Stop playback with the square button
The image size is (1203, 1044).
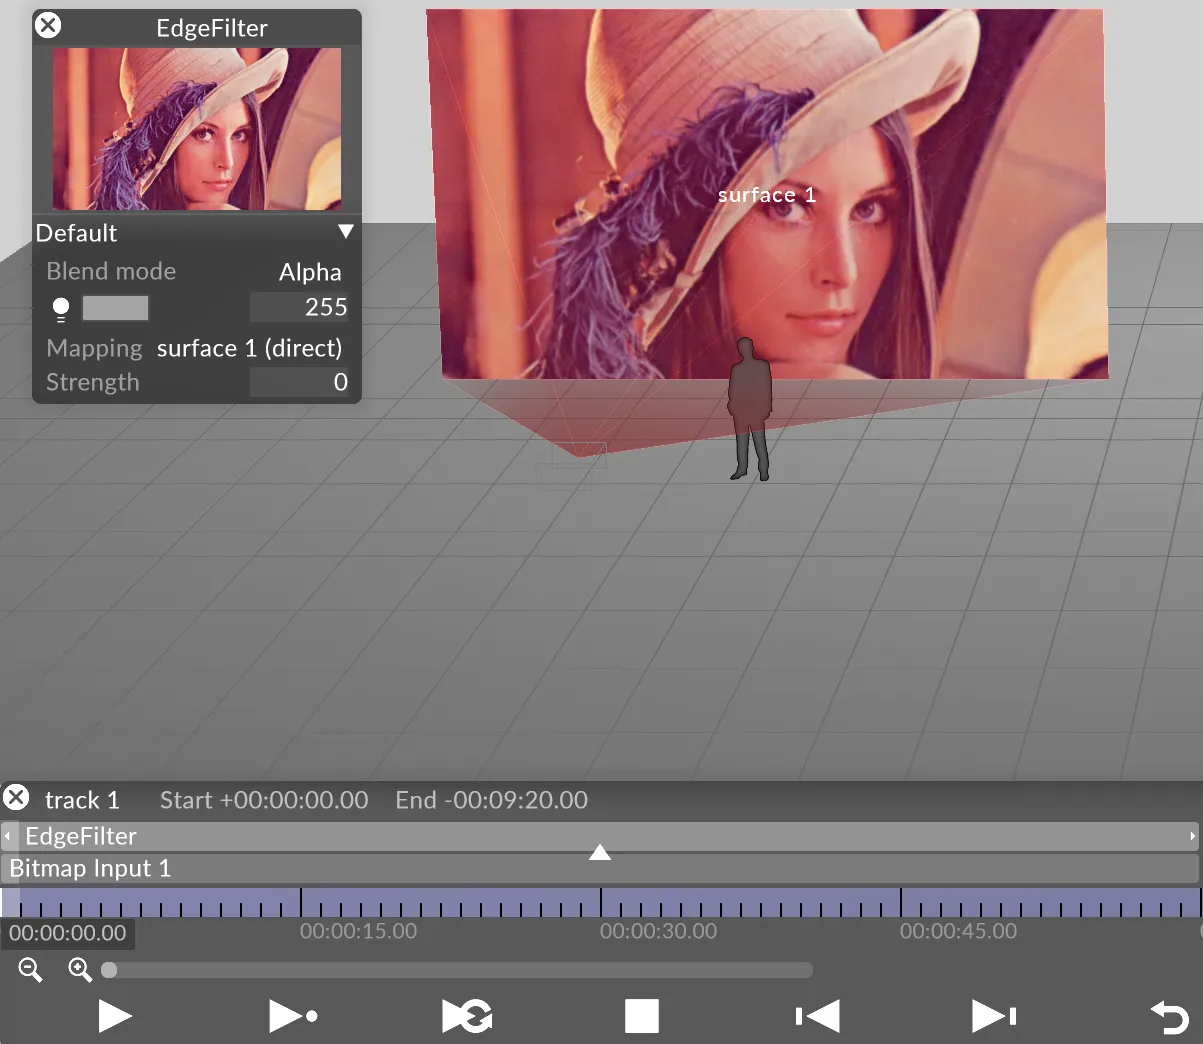[642, 1016]
